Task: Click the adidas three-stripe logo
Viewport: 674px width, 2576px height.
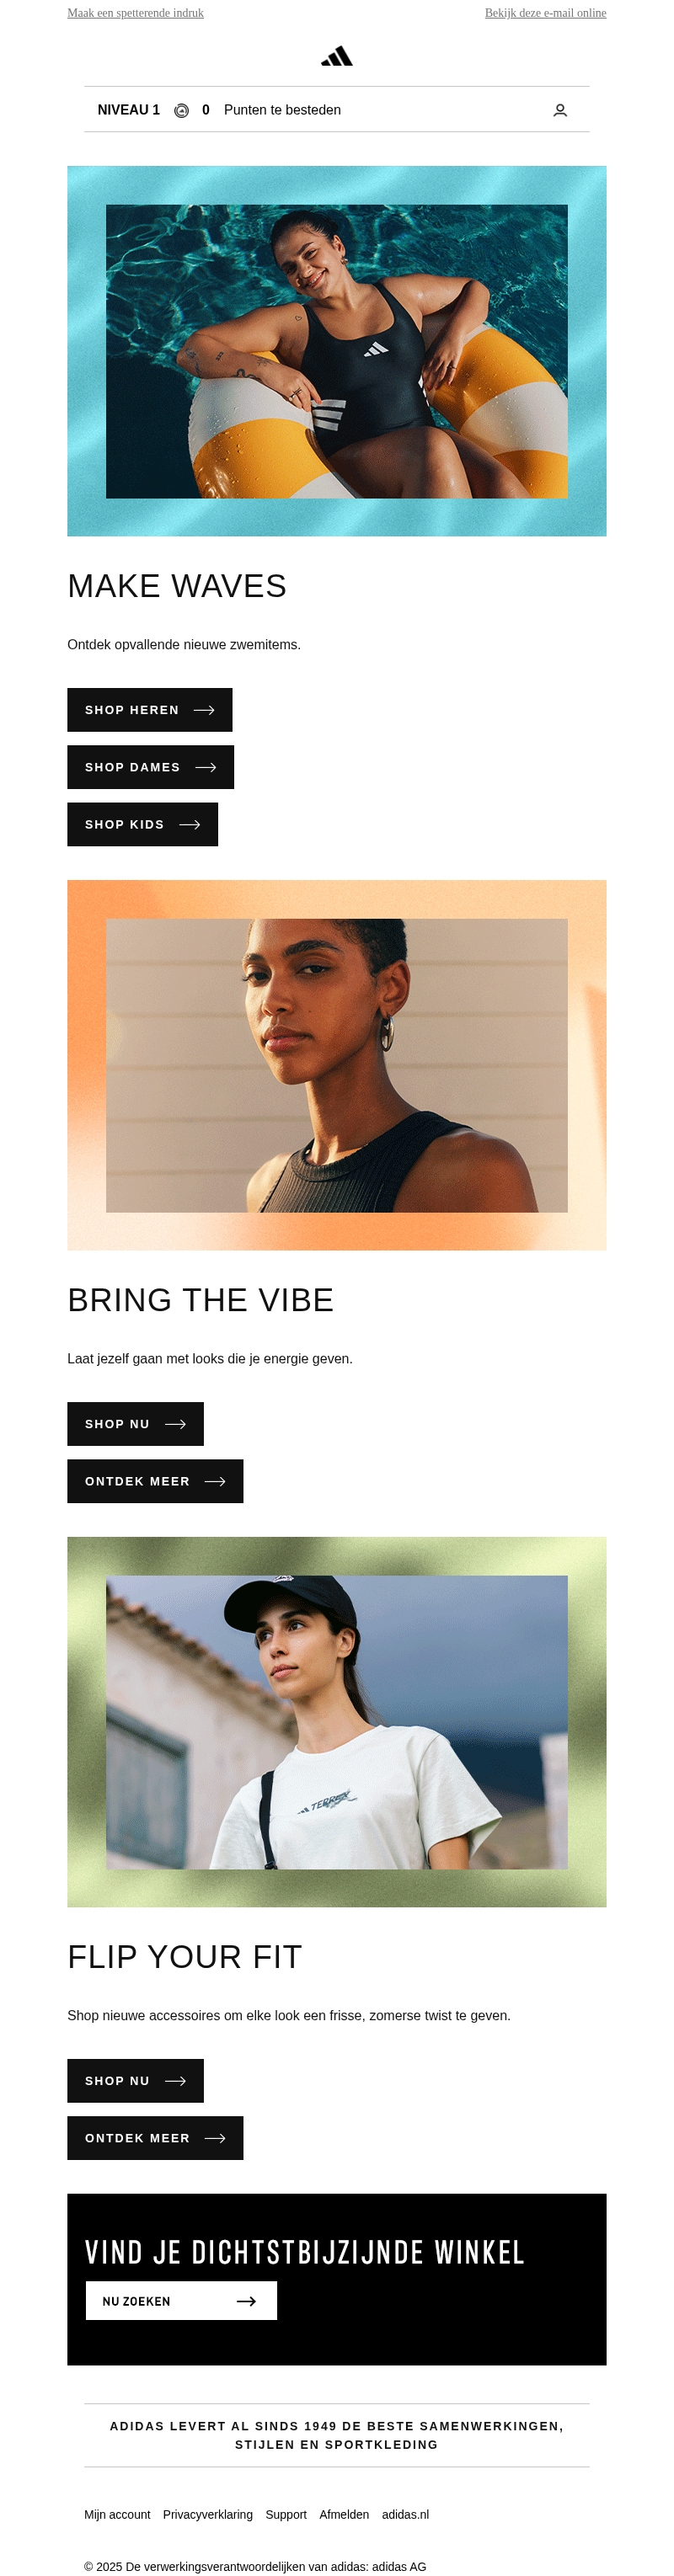Action: 337,56
